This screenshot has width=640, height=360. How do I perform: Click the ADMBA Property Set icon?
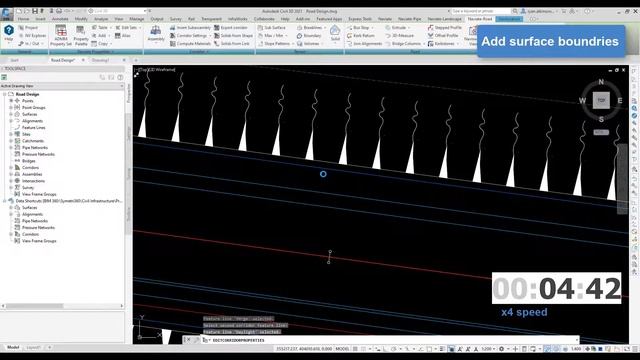[x=61, y=35]
